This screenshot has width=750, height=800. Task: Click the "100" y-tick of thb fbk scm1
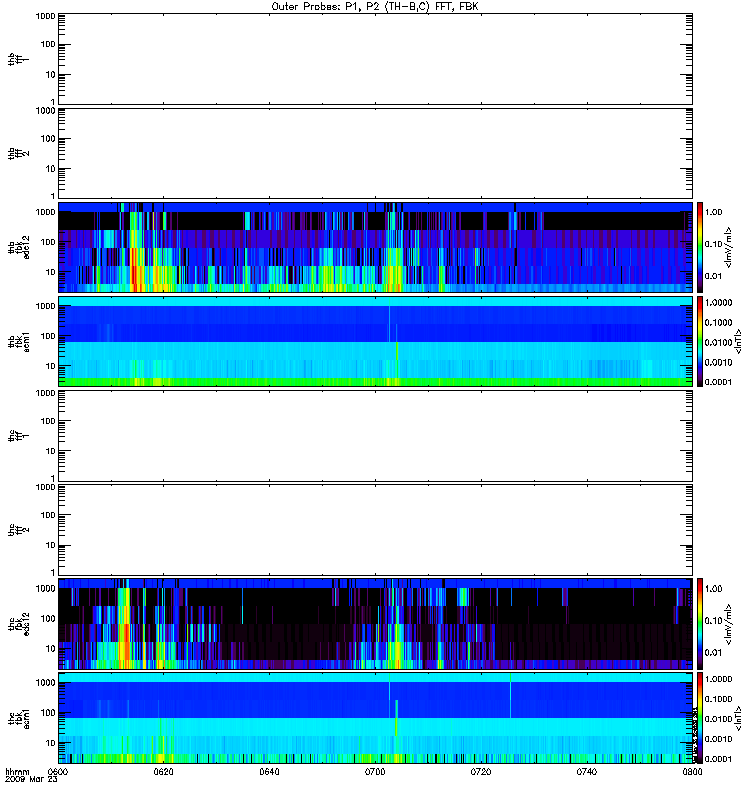click(x=47, y=336)
